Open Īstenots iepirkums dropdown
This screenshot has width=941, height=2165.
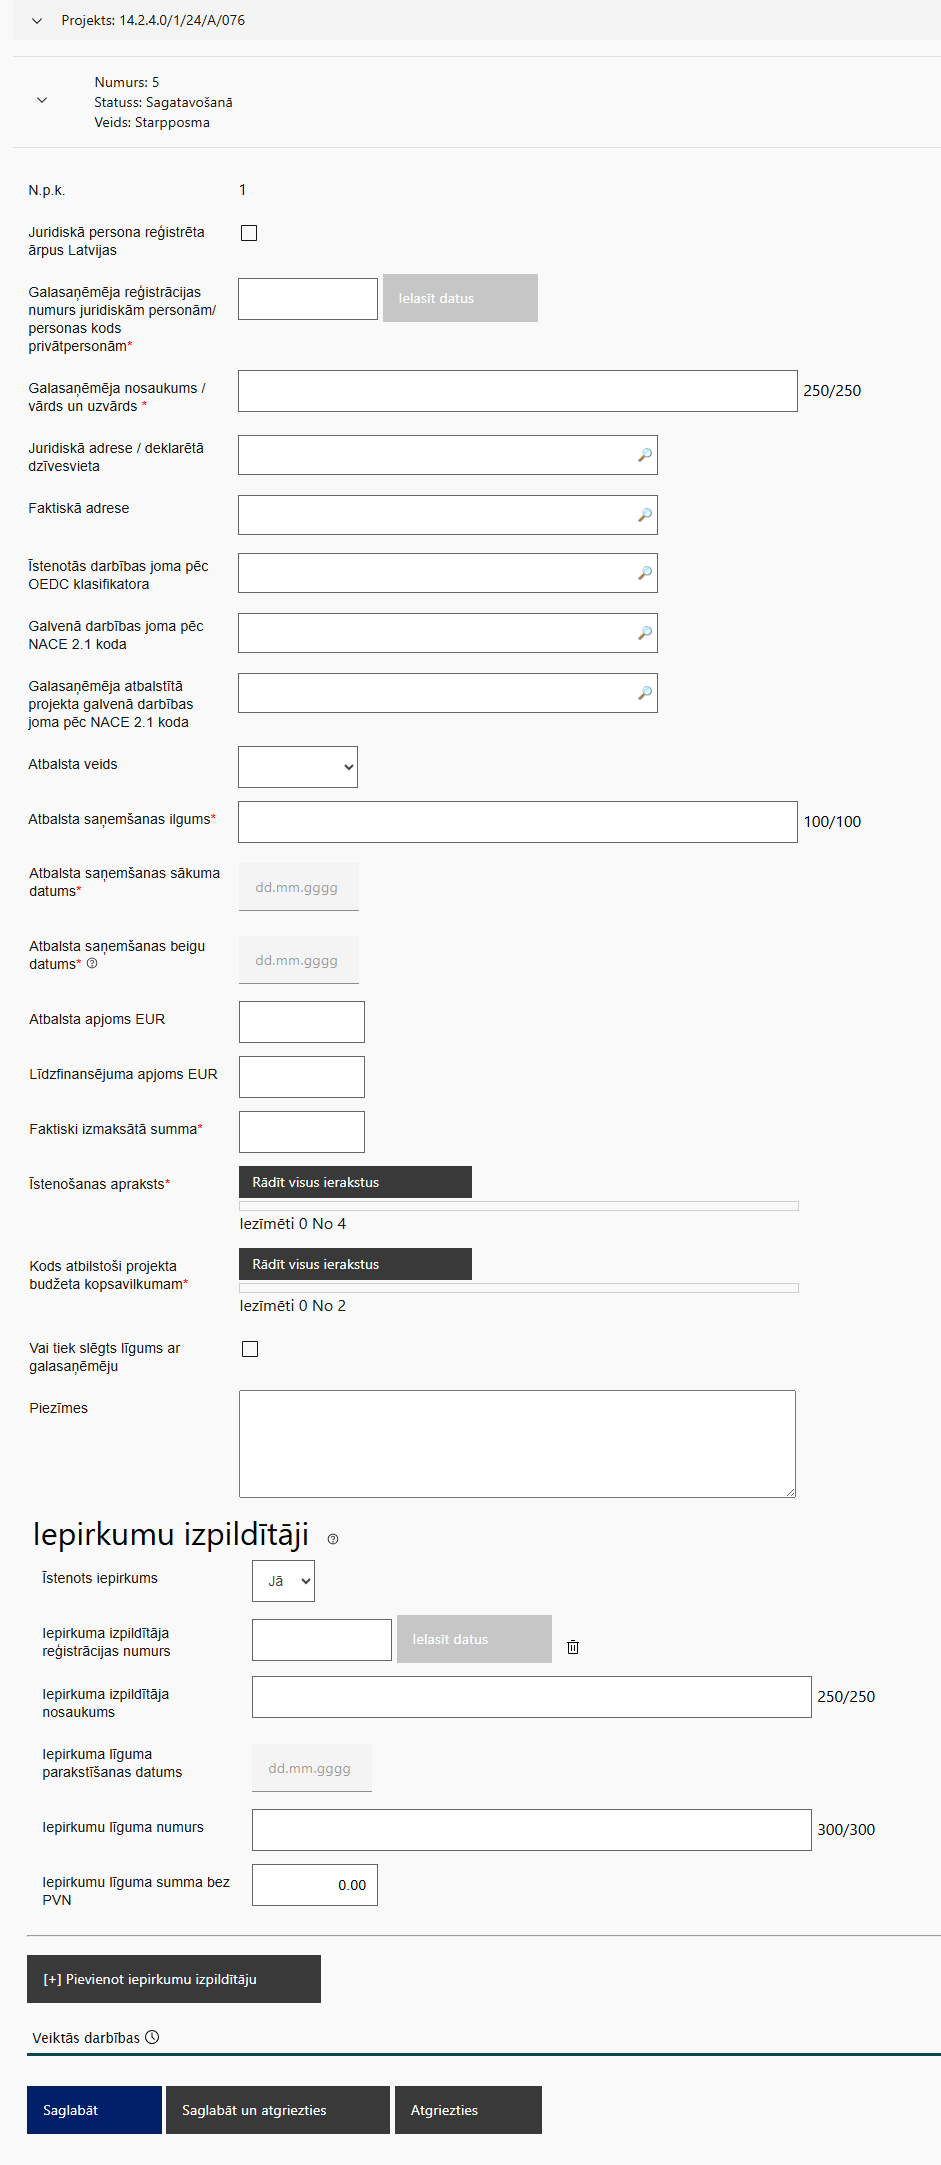[x=283, y=1581]
